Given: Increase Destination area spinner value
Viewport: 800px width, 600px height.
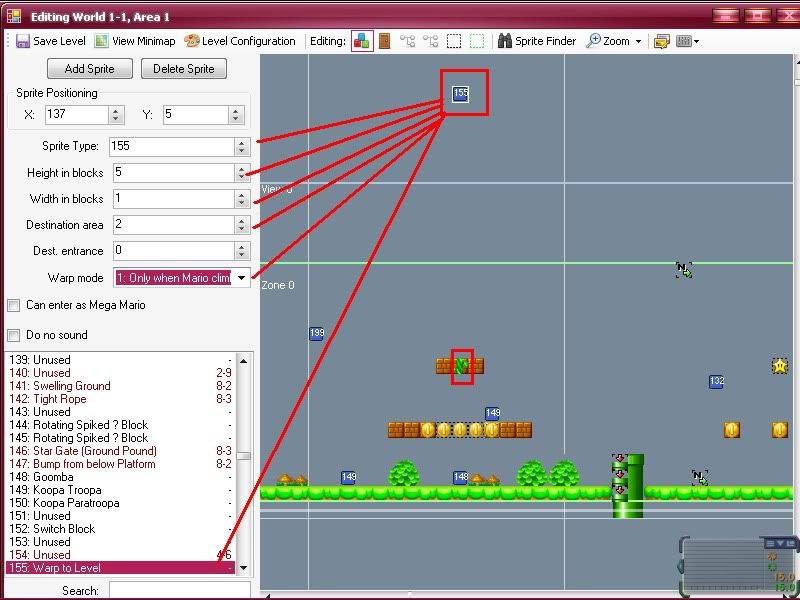Looking at the screenshot, I should [x=242, y=220].
